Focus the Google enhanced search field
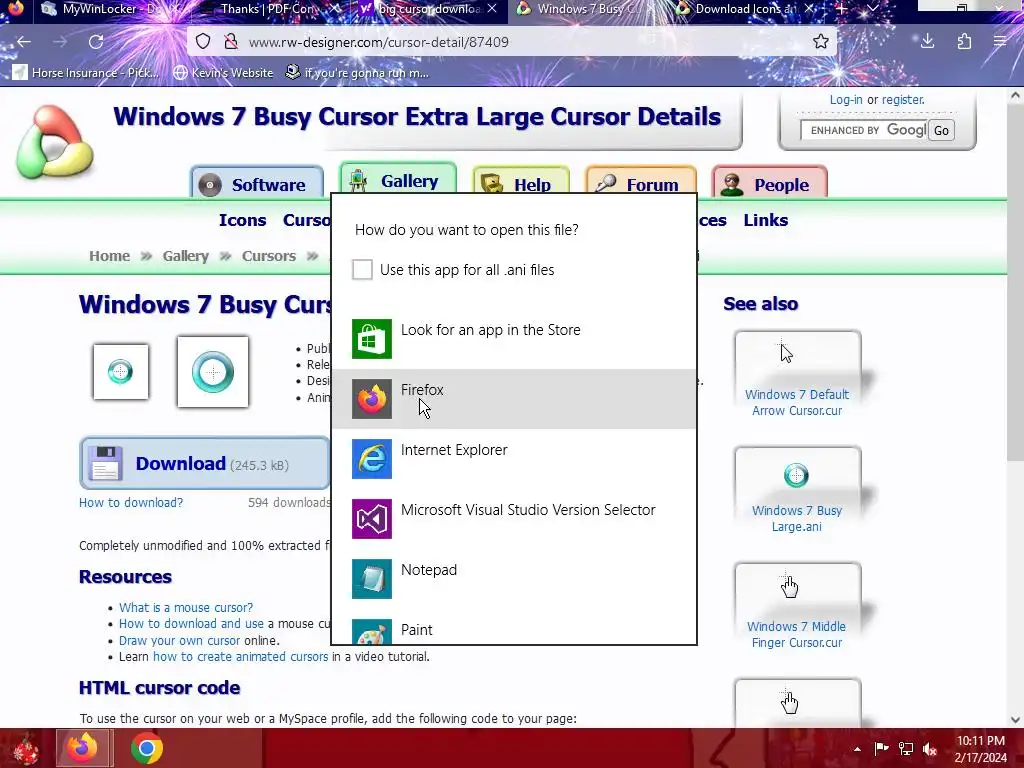Screen dimensions: 1024x768 [x=863, y=130]
